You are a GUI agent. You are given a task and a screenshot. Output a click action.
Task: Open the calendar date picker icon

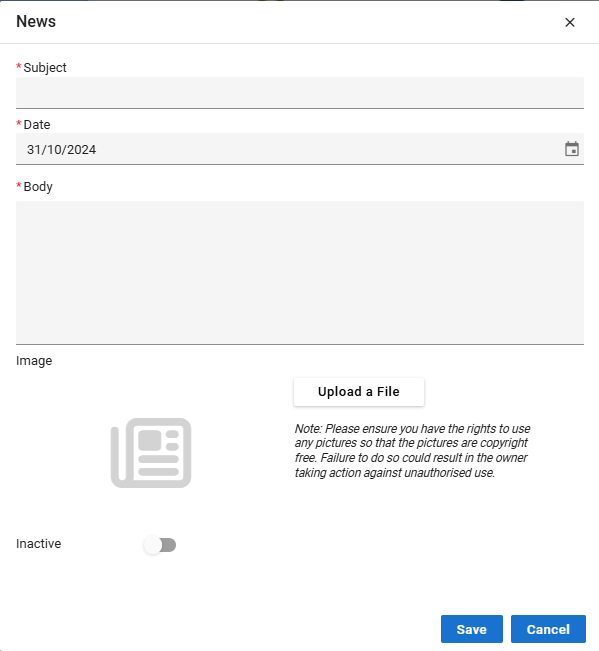572,149
